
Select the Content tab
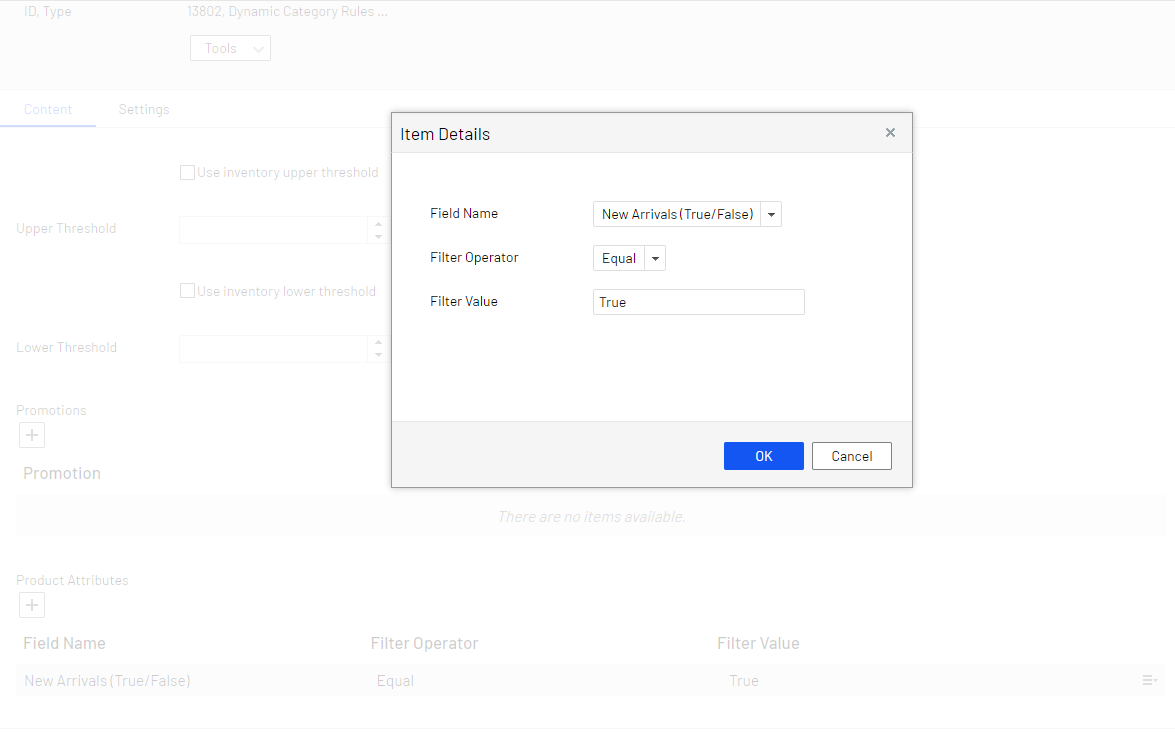click(48, 109)
